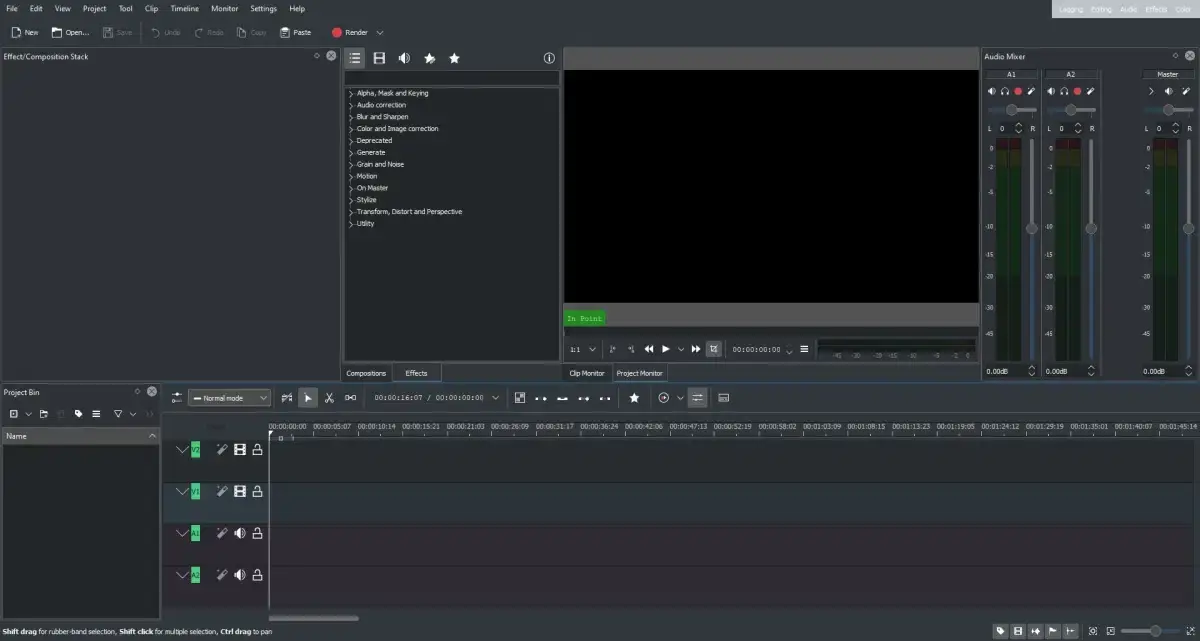Switch to the Effects tab

click(416, 372)
